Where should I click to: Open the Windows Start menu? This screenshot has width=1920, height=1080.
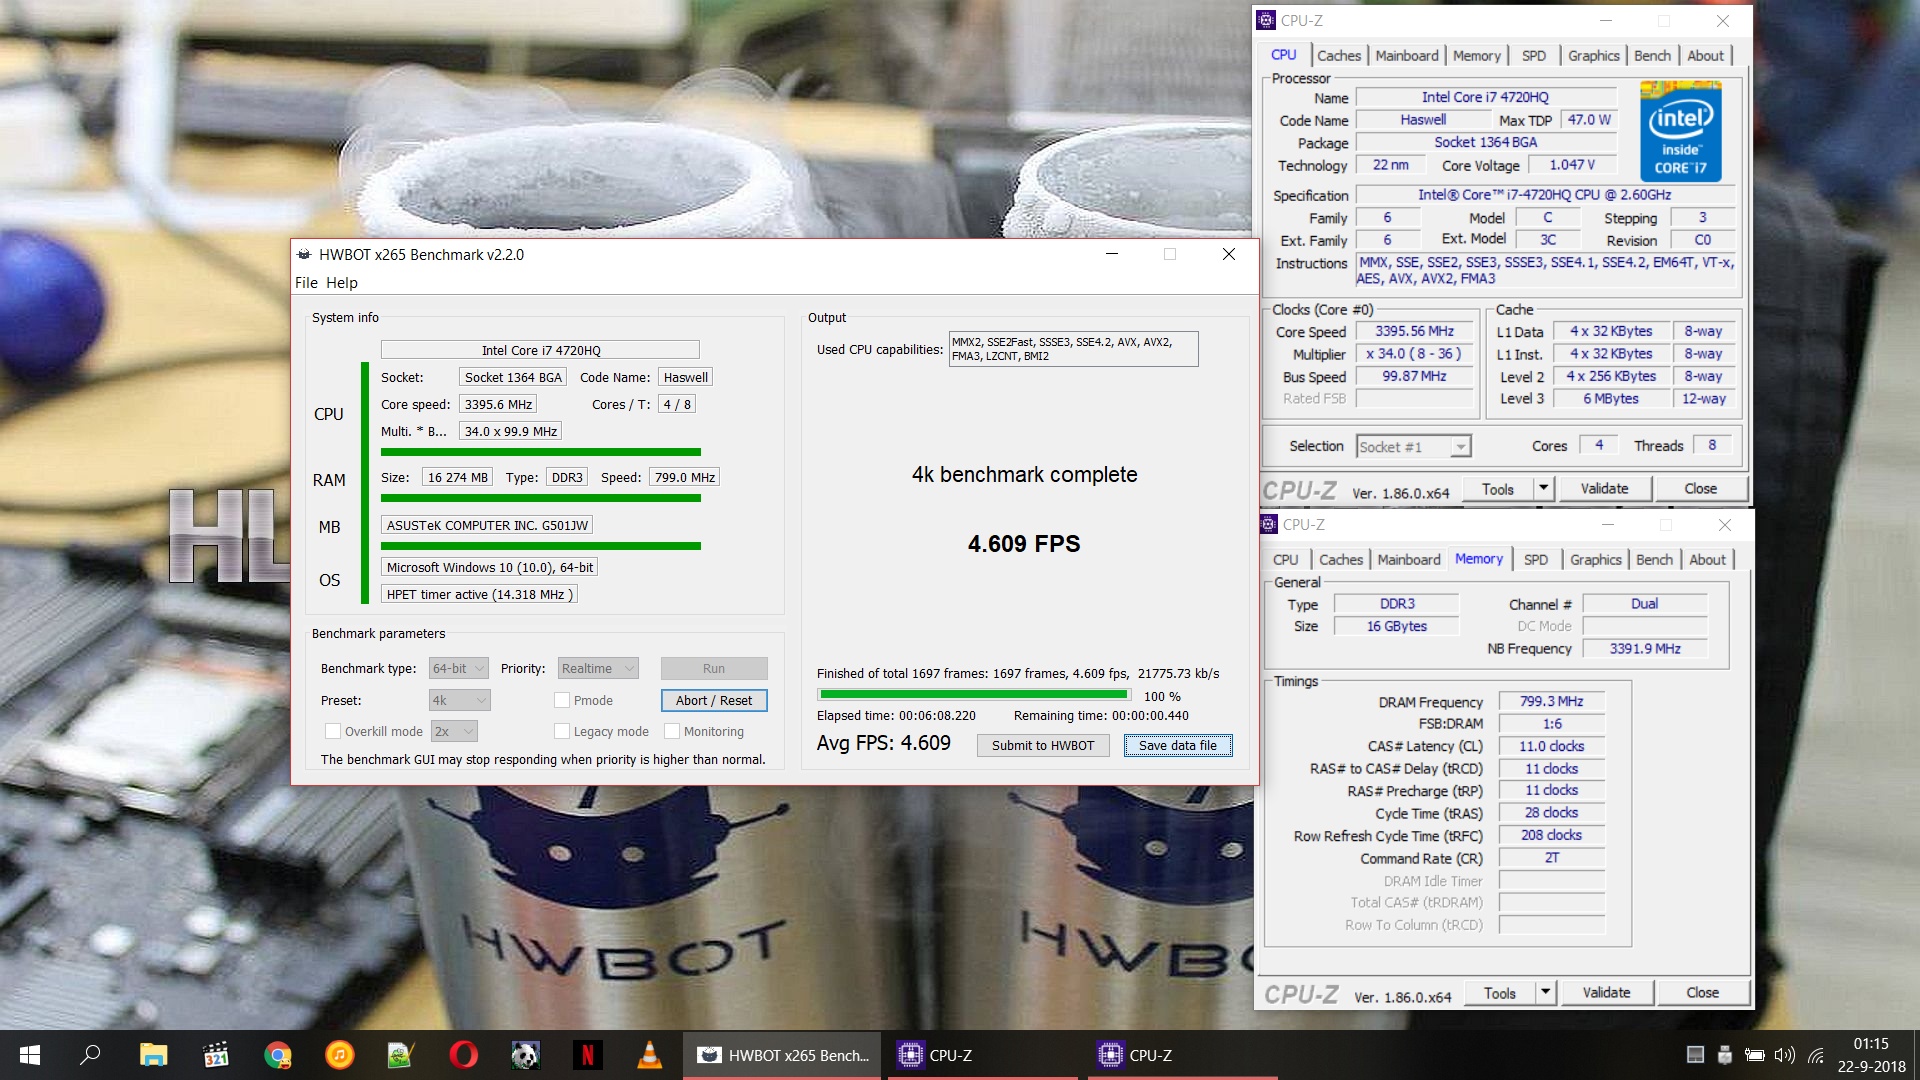(30, 1055)
